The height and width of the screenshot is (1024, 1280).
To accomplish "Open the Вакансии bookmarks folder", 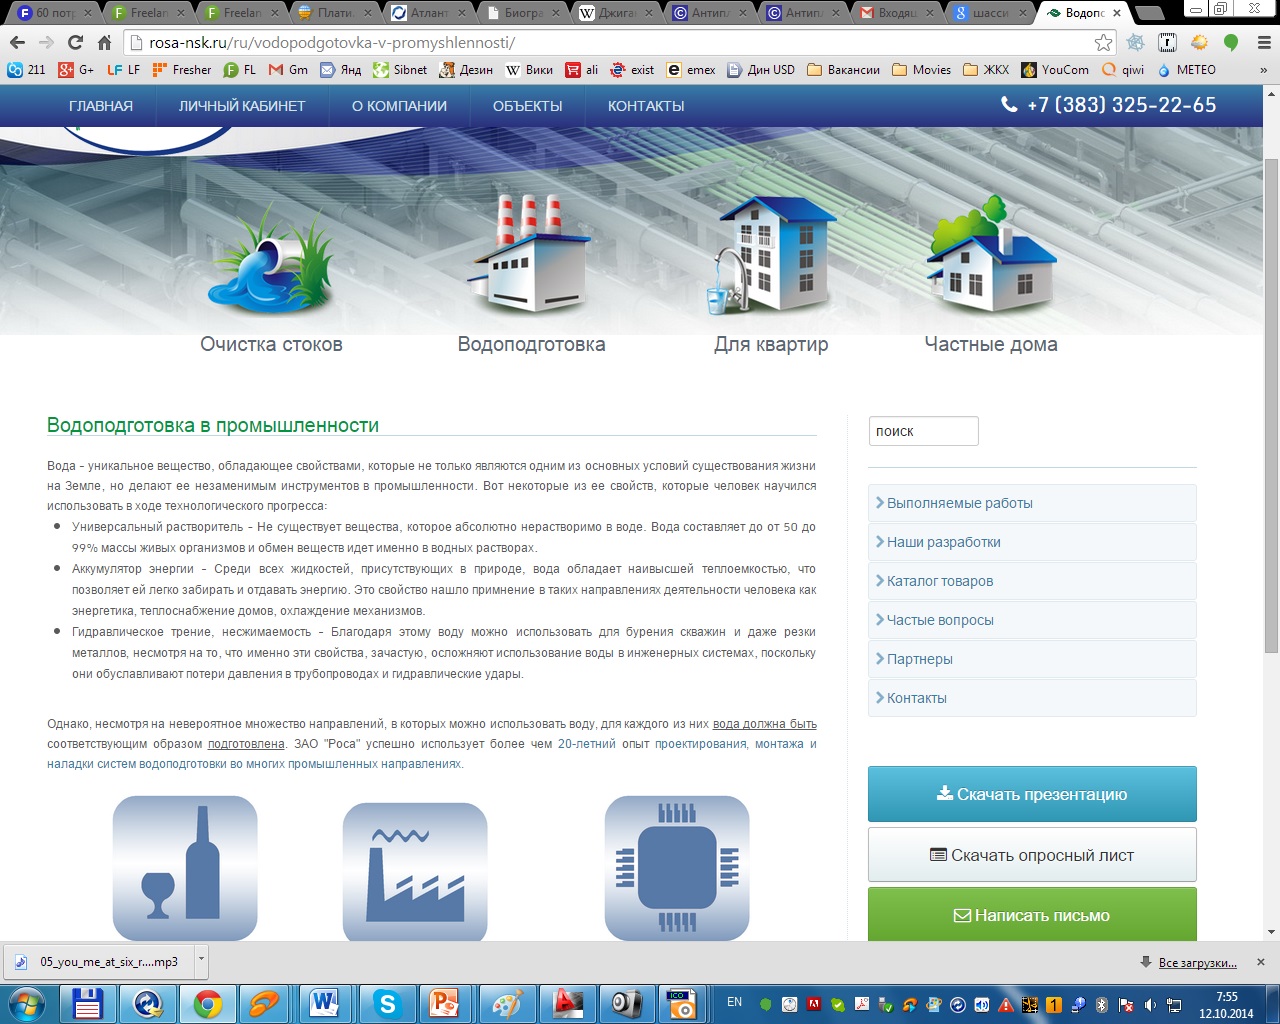I will point(843,70).
